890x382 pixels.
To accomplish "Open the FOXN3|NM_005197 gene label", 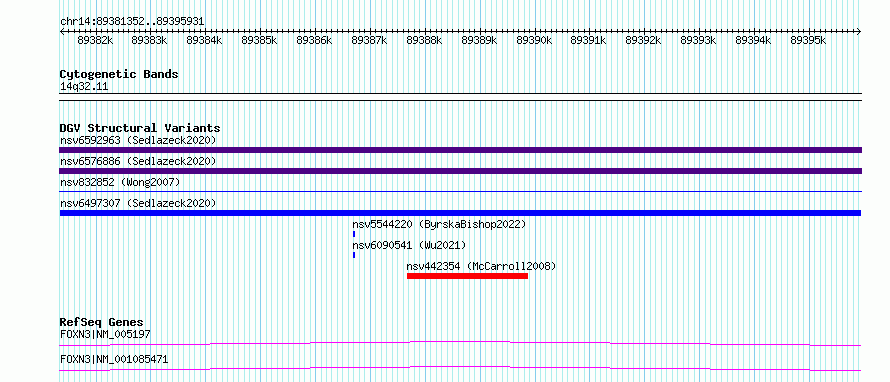I will pyautogui.click(x=105, y=334).
